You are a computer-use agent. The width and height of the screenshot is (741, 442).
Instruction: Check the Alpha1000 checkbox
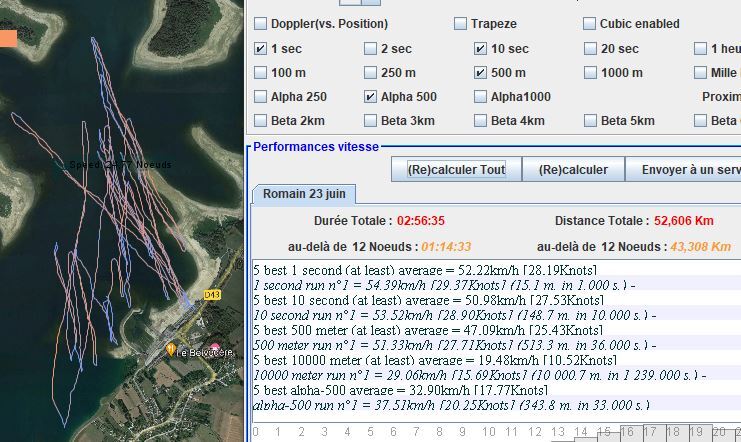click(480, 96)
